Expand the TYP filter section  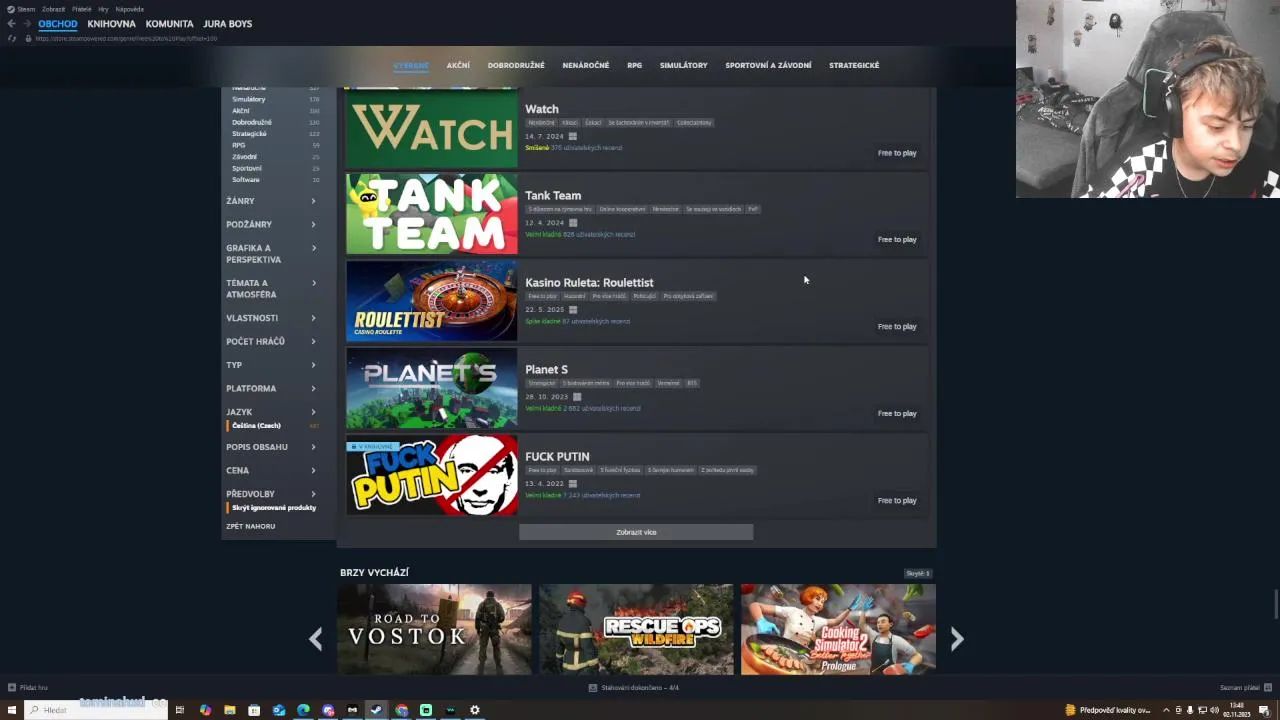(271, 365)
